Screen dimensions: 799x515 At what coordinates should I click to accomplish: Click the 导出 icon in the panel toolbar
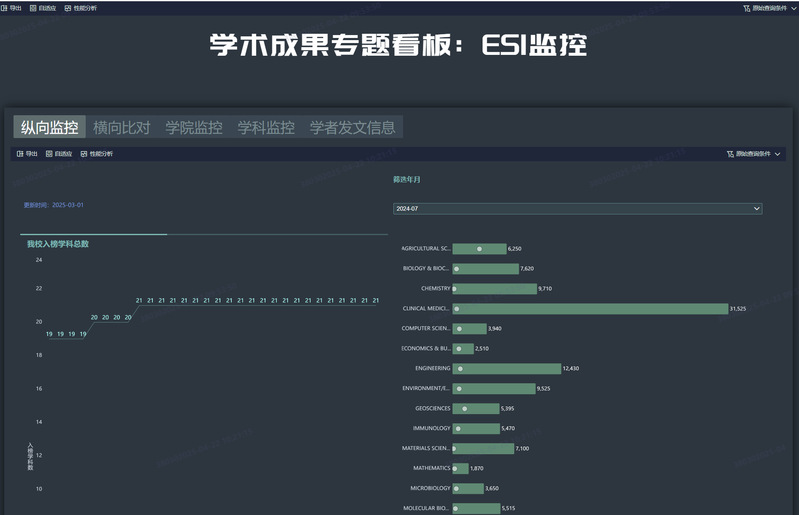[20, 154]
